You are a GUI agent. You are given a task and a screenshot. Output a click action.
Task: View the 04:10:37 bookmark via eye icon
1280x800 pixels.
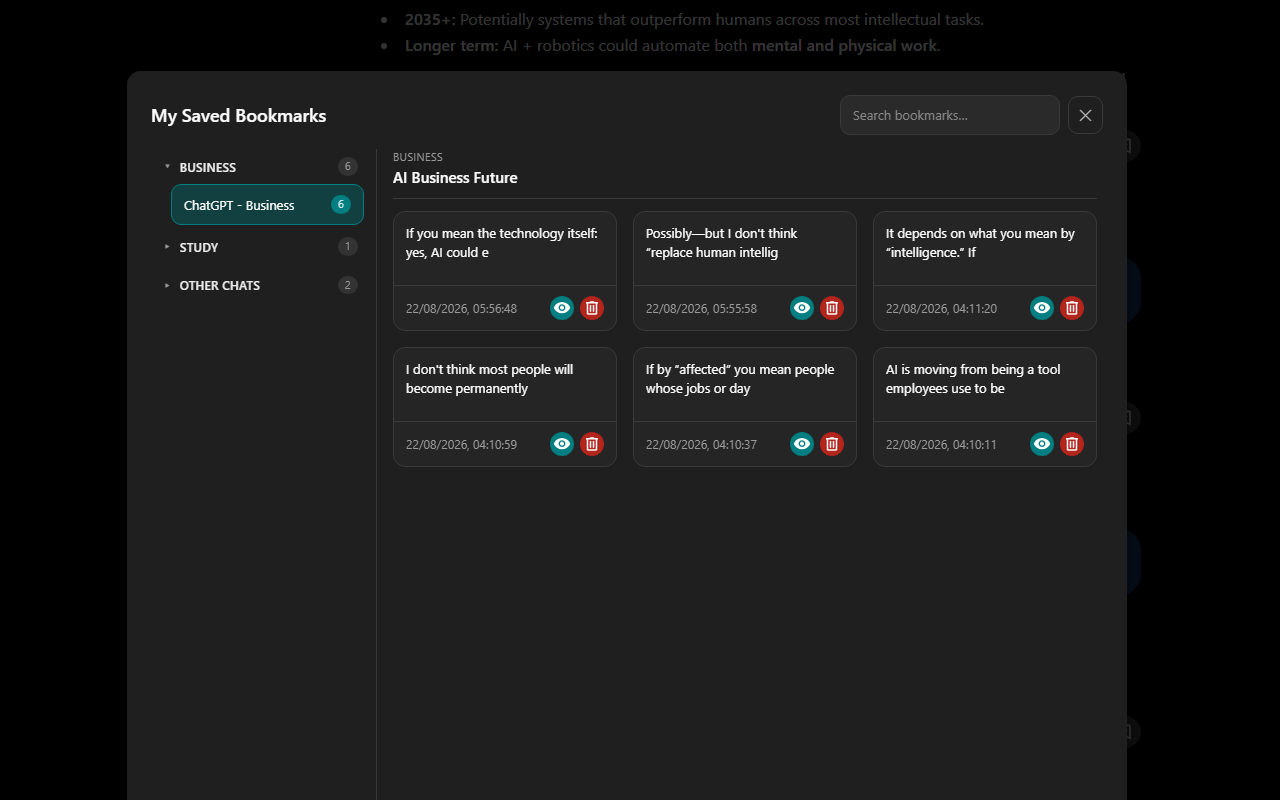click(802, 444)
